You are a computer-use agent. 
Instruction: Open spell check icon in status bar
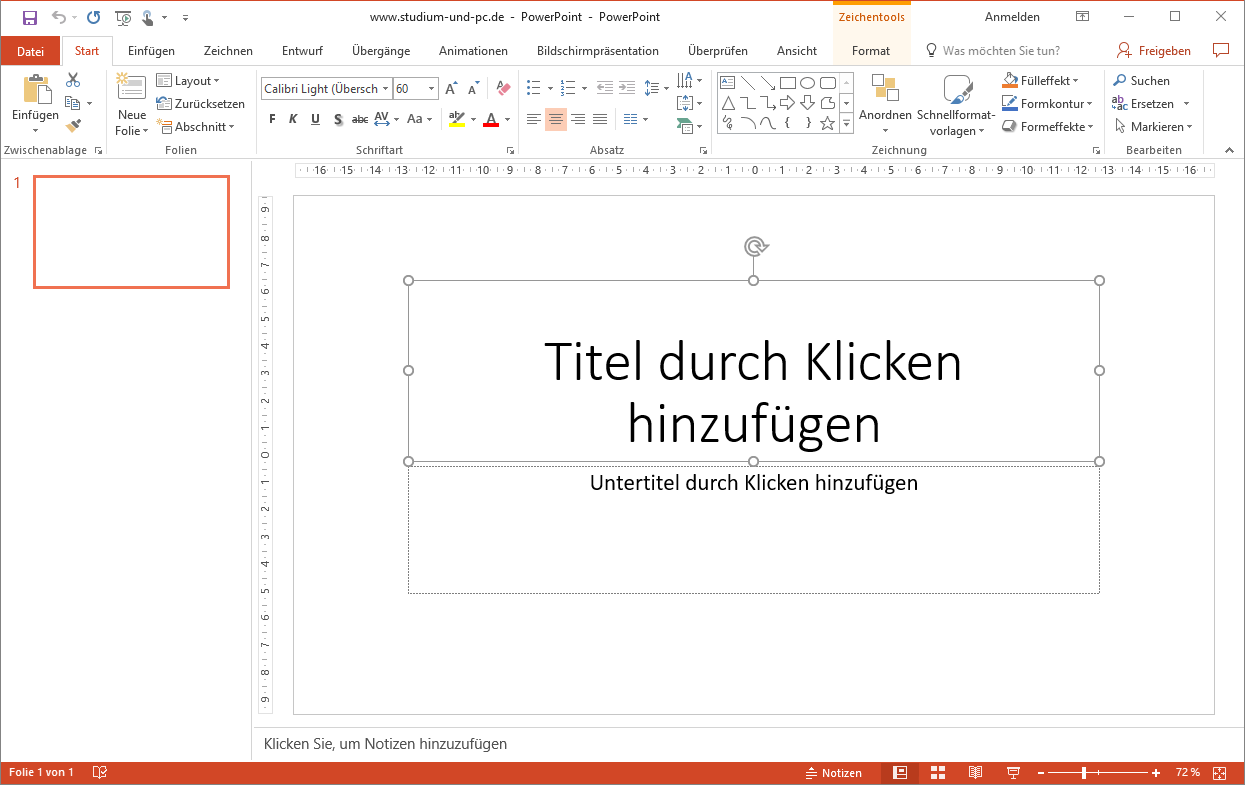[x=100, y=772]
